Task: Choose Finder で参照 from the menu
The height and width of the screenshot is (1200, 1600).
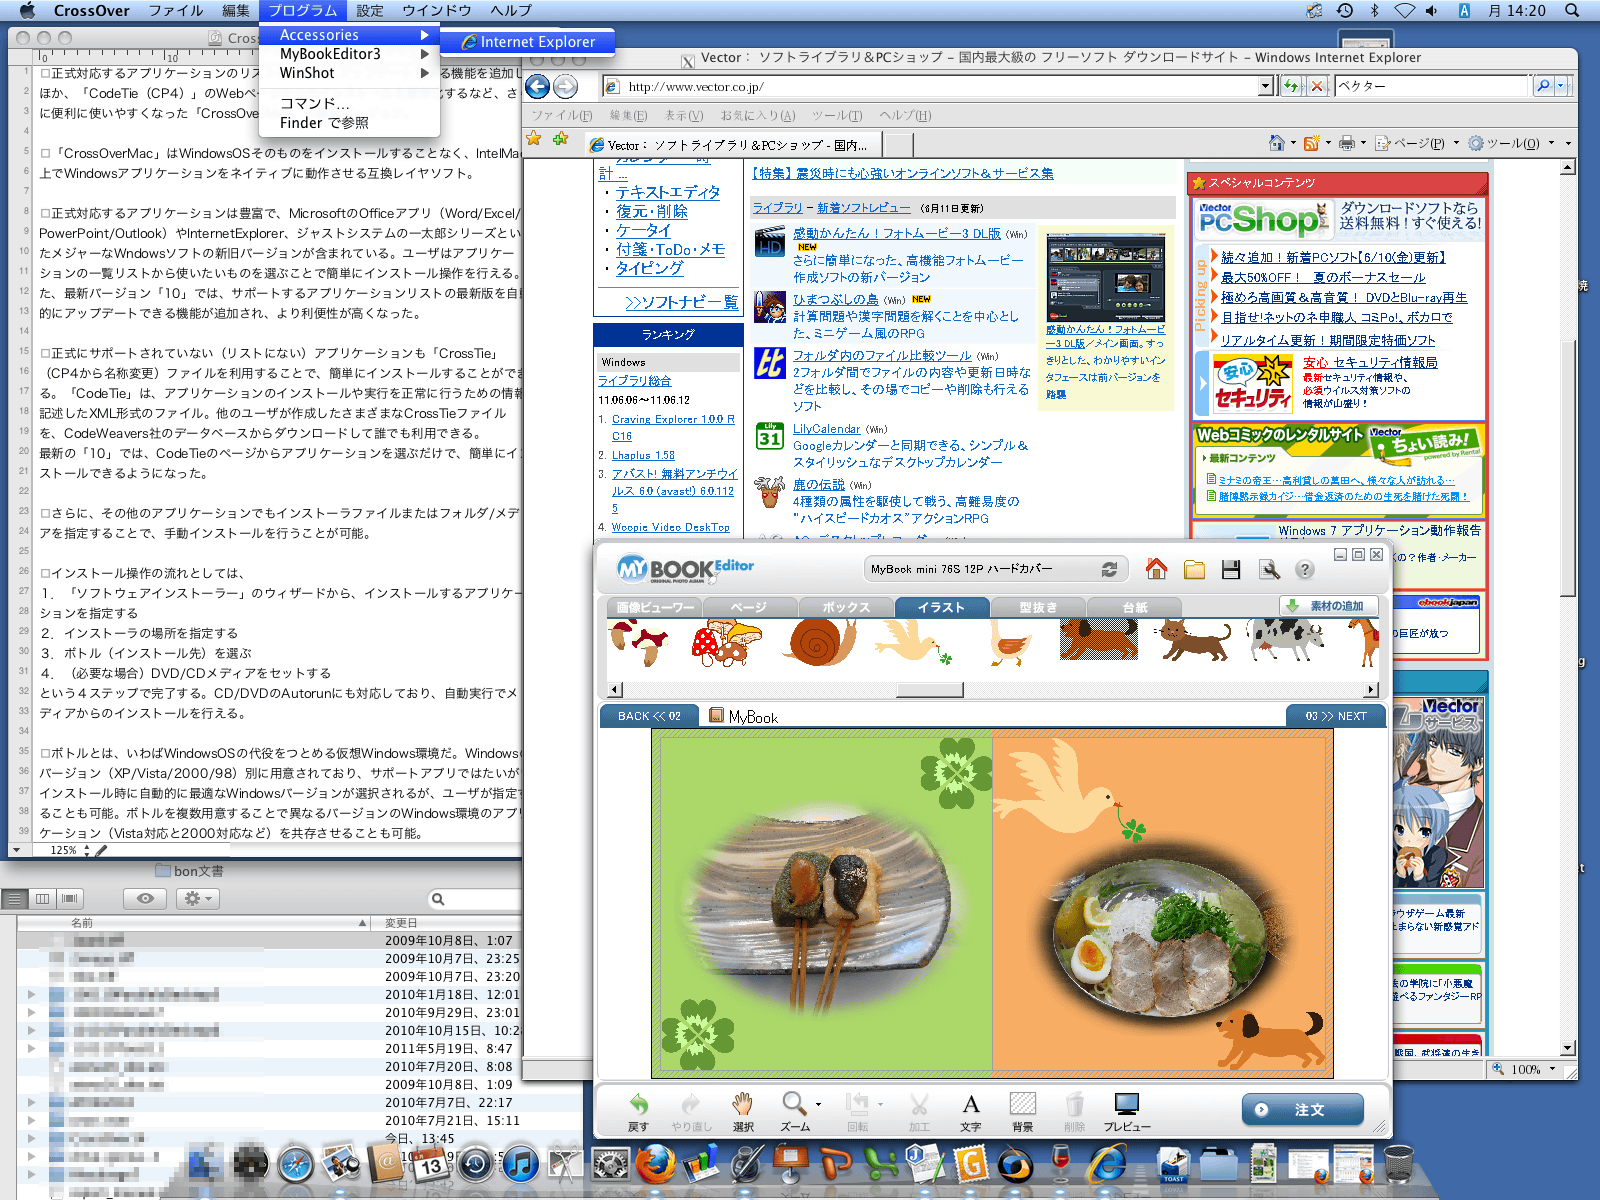Action: click(349, 123)
